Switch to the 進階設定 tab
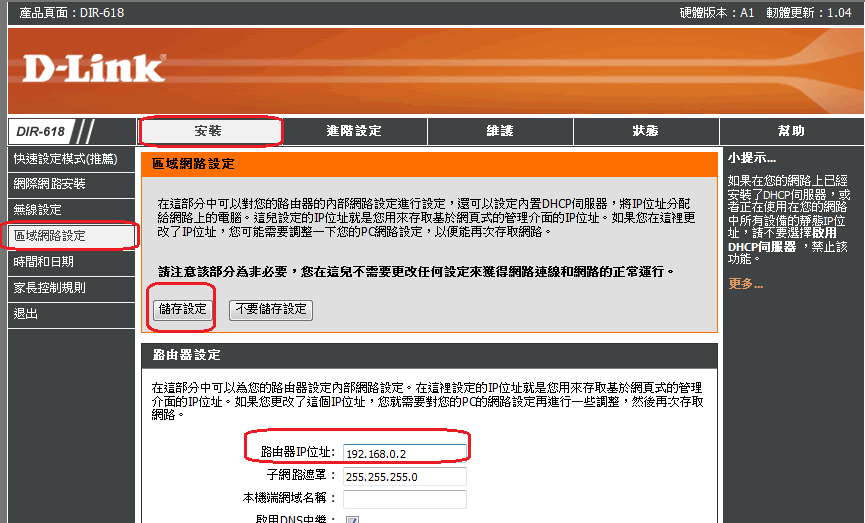The image size is (865, 523). [x=354, y=131]
